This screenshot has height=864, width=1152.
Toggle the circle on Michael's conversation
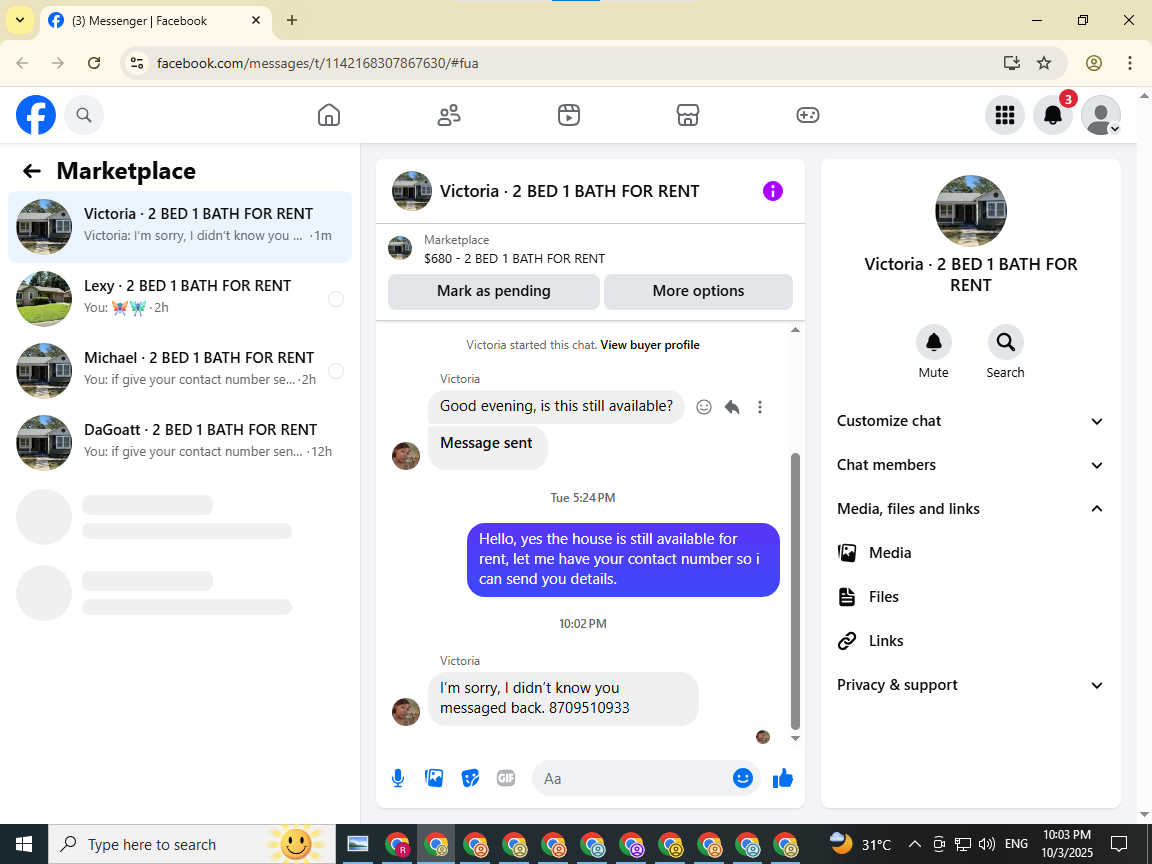336,371
